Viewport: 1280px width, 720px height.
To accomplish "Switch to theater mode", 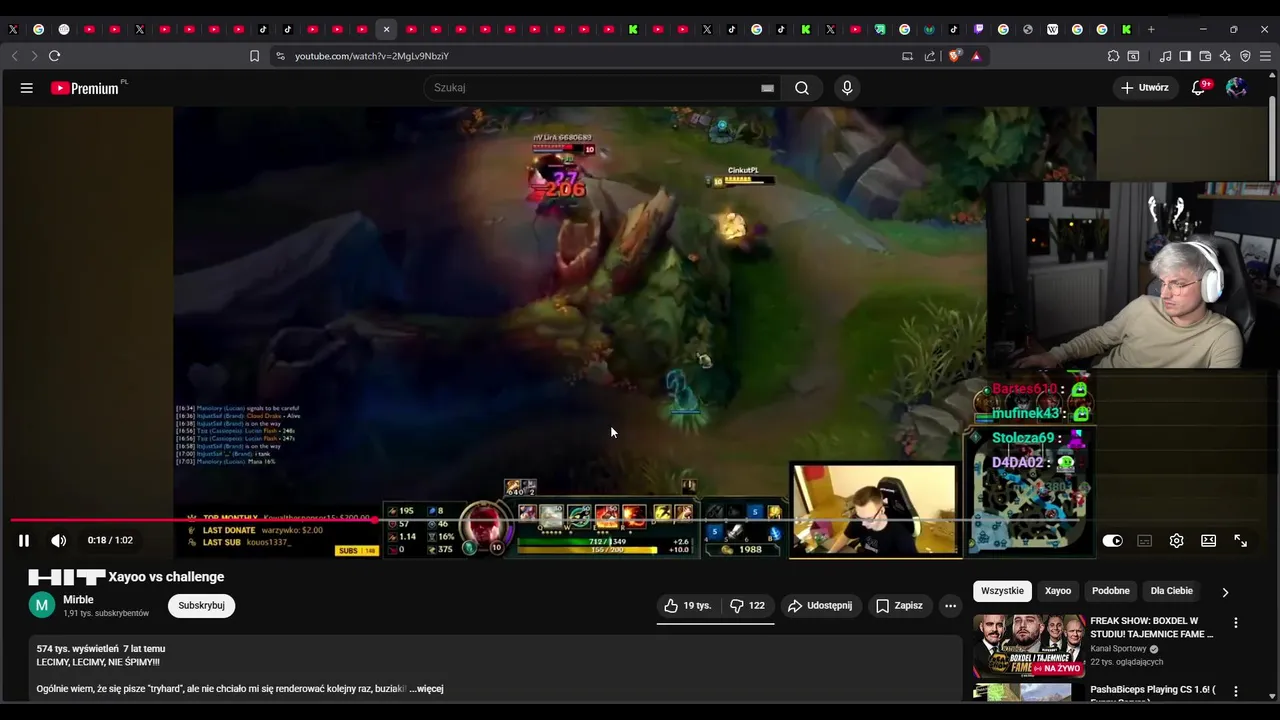I will (x=1208, y=540).
